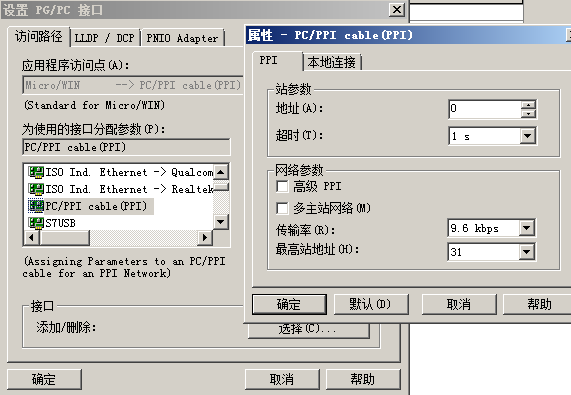
Task: Open the 最高站地址(H) dropdown
Action: click(527, 252)
